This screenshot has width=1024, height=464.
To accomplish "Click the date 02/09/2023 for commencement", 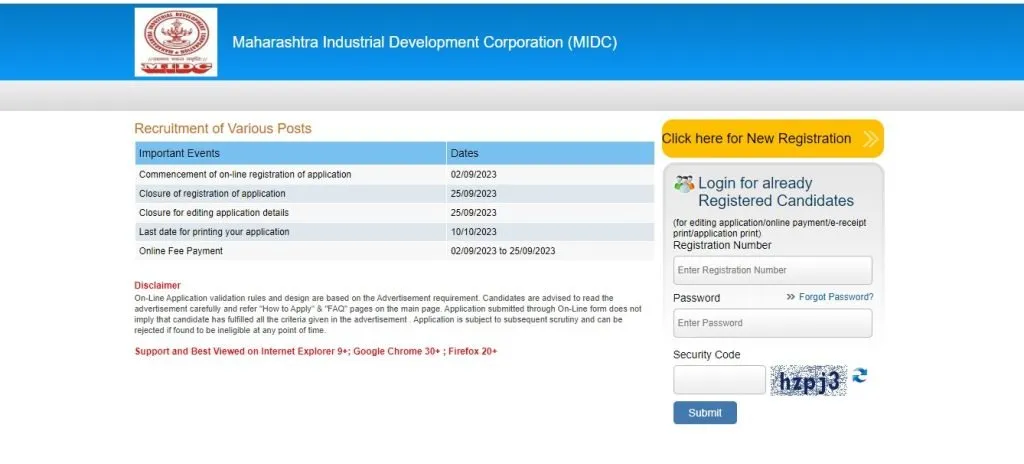I will [x=473, y=174].
